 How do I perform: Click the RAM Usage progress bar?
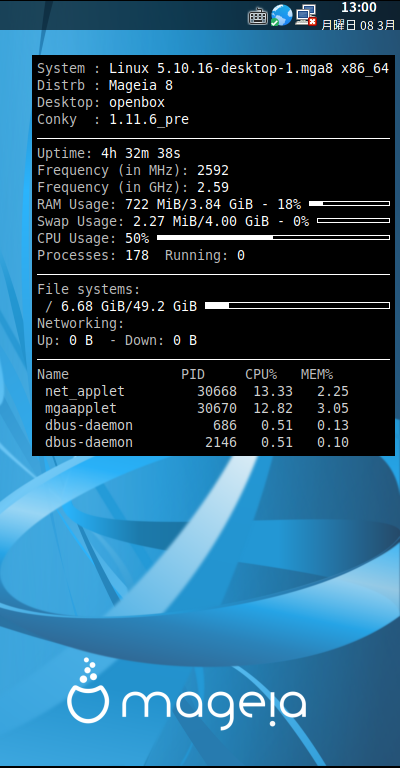pyautogui.click(x=350, y=203)
